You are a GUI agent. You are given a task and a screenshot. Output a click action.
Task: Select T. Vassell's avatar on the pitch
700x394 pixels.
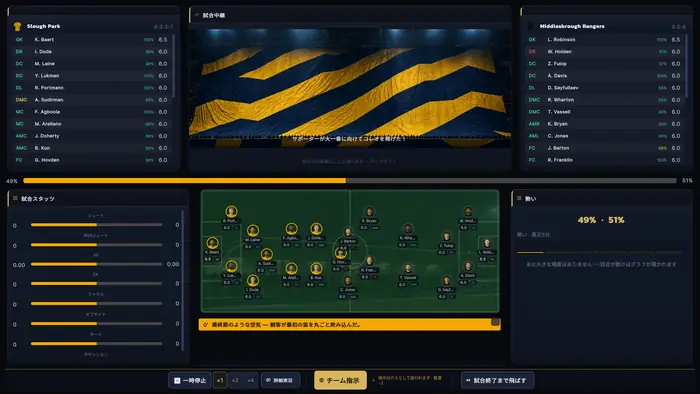[x=408, y=268]
